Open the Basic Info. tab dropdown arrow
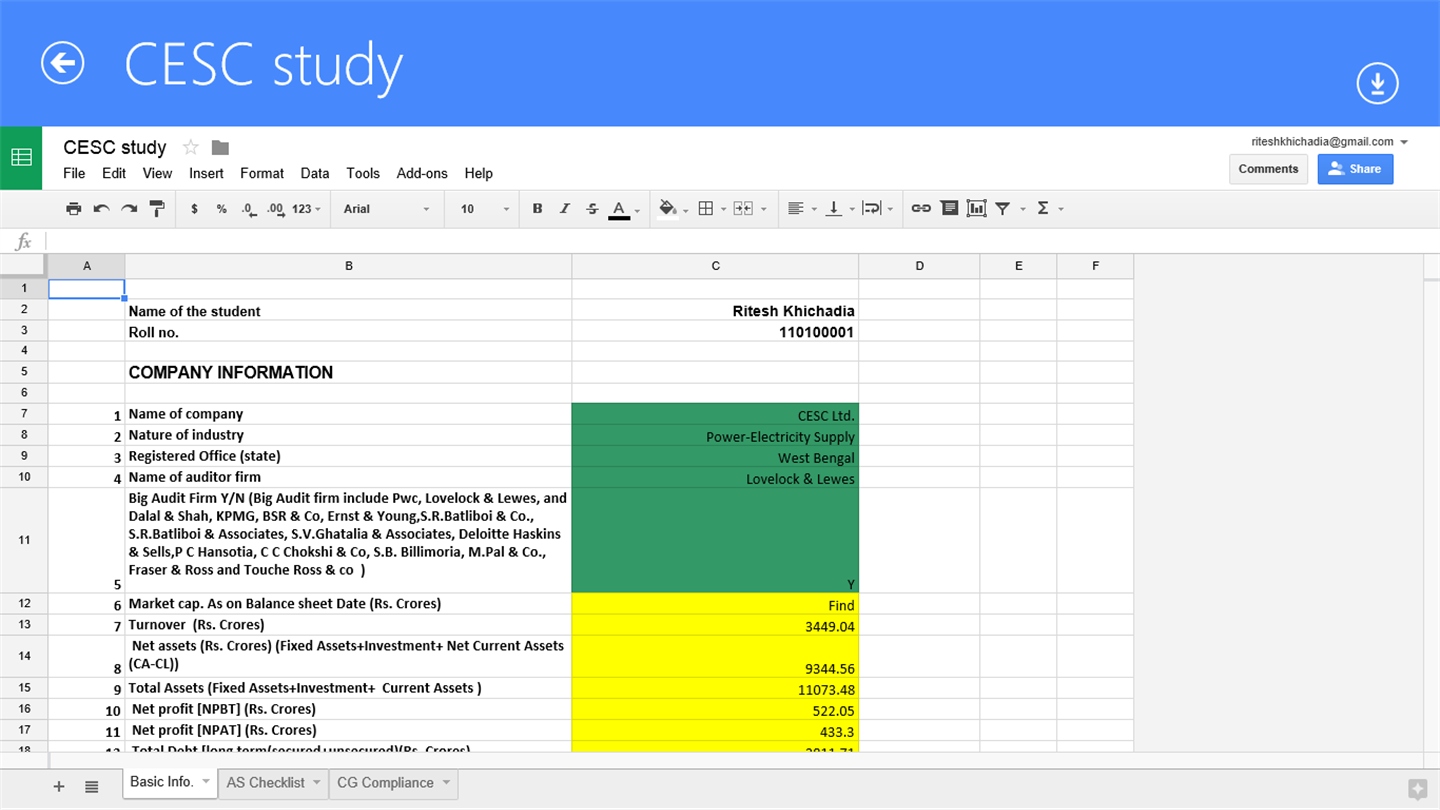 206,782
